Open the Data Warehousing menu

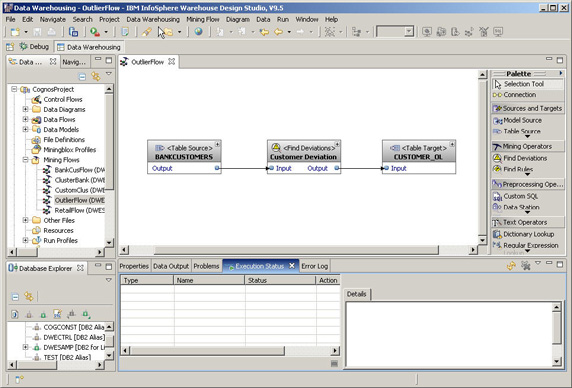[153, 19]
